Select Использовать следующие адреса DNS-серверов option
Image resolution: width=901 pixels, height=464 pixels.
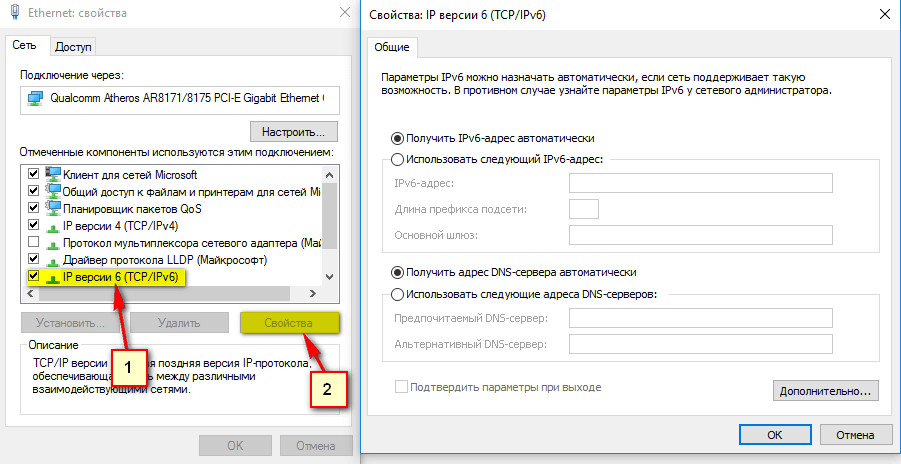(397, 294)
